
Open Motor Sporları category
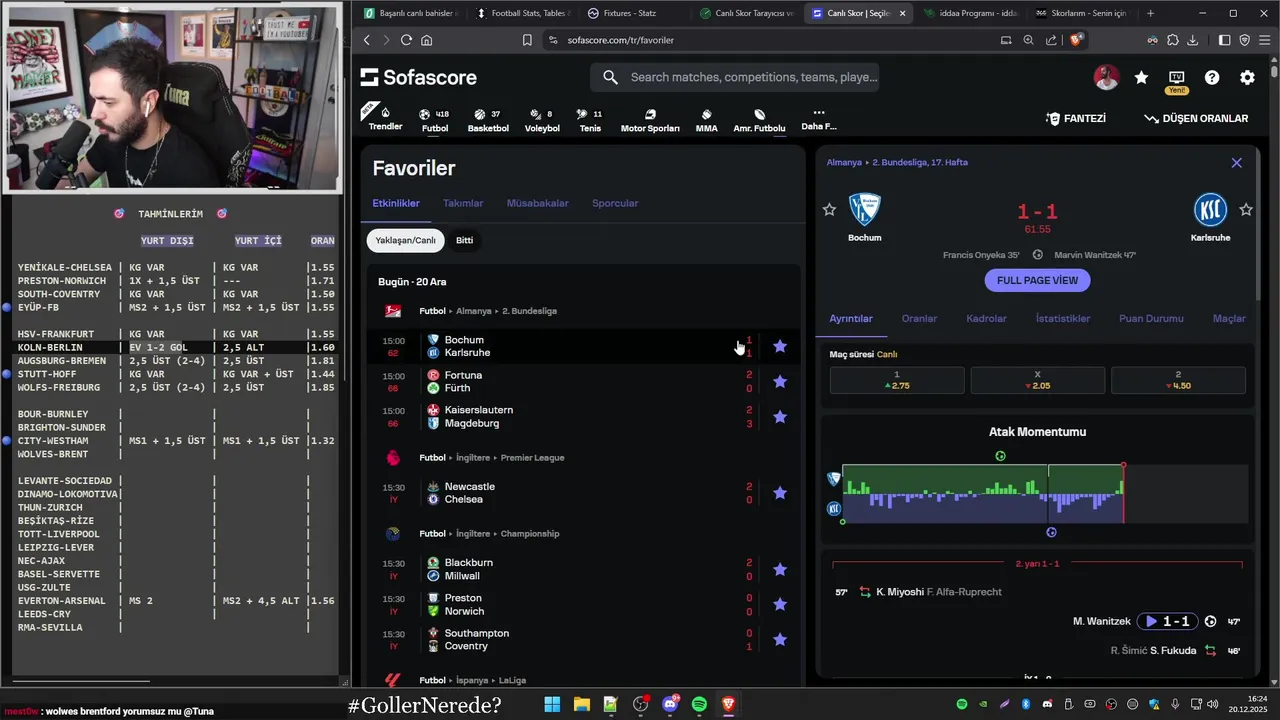650,120
